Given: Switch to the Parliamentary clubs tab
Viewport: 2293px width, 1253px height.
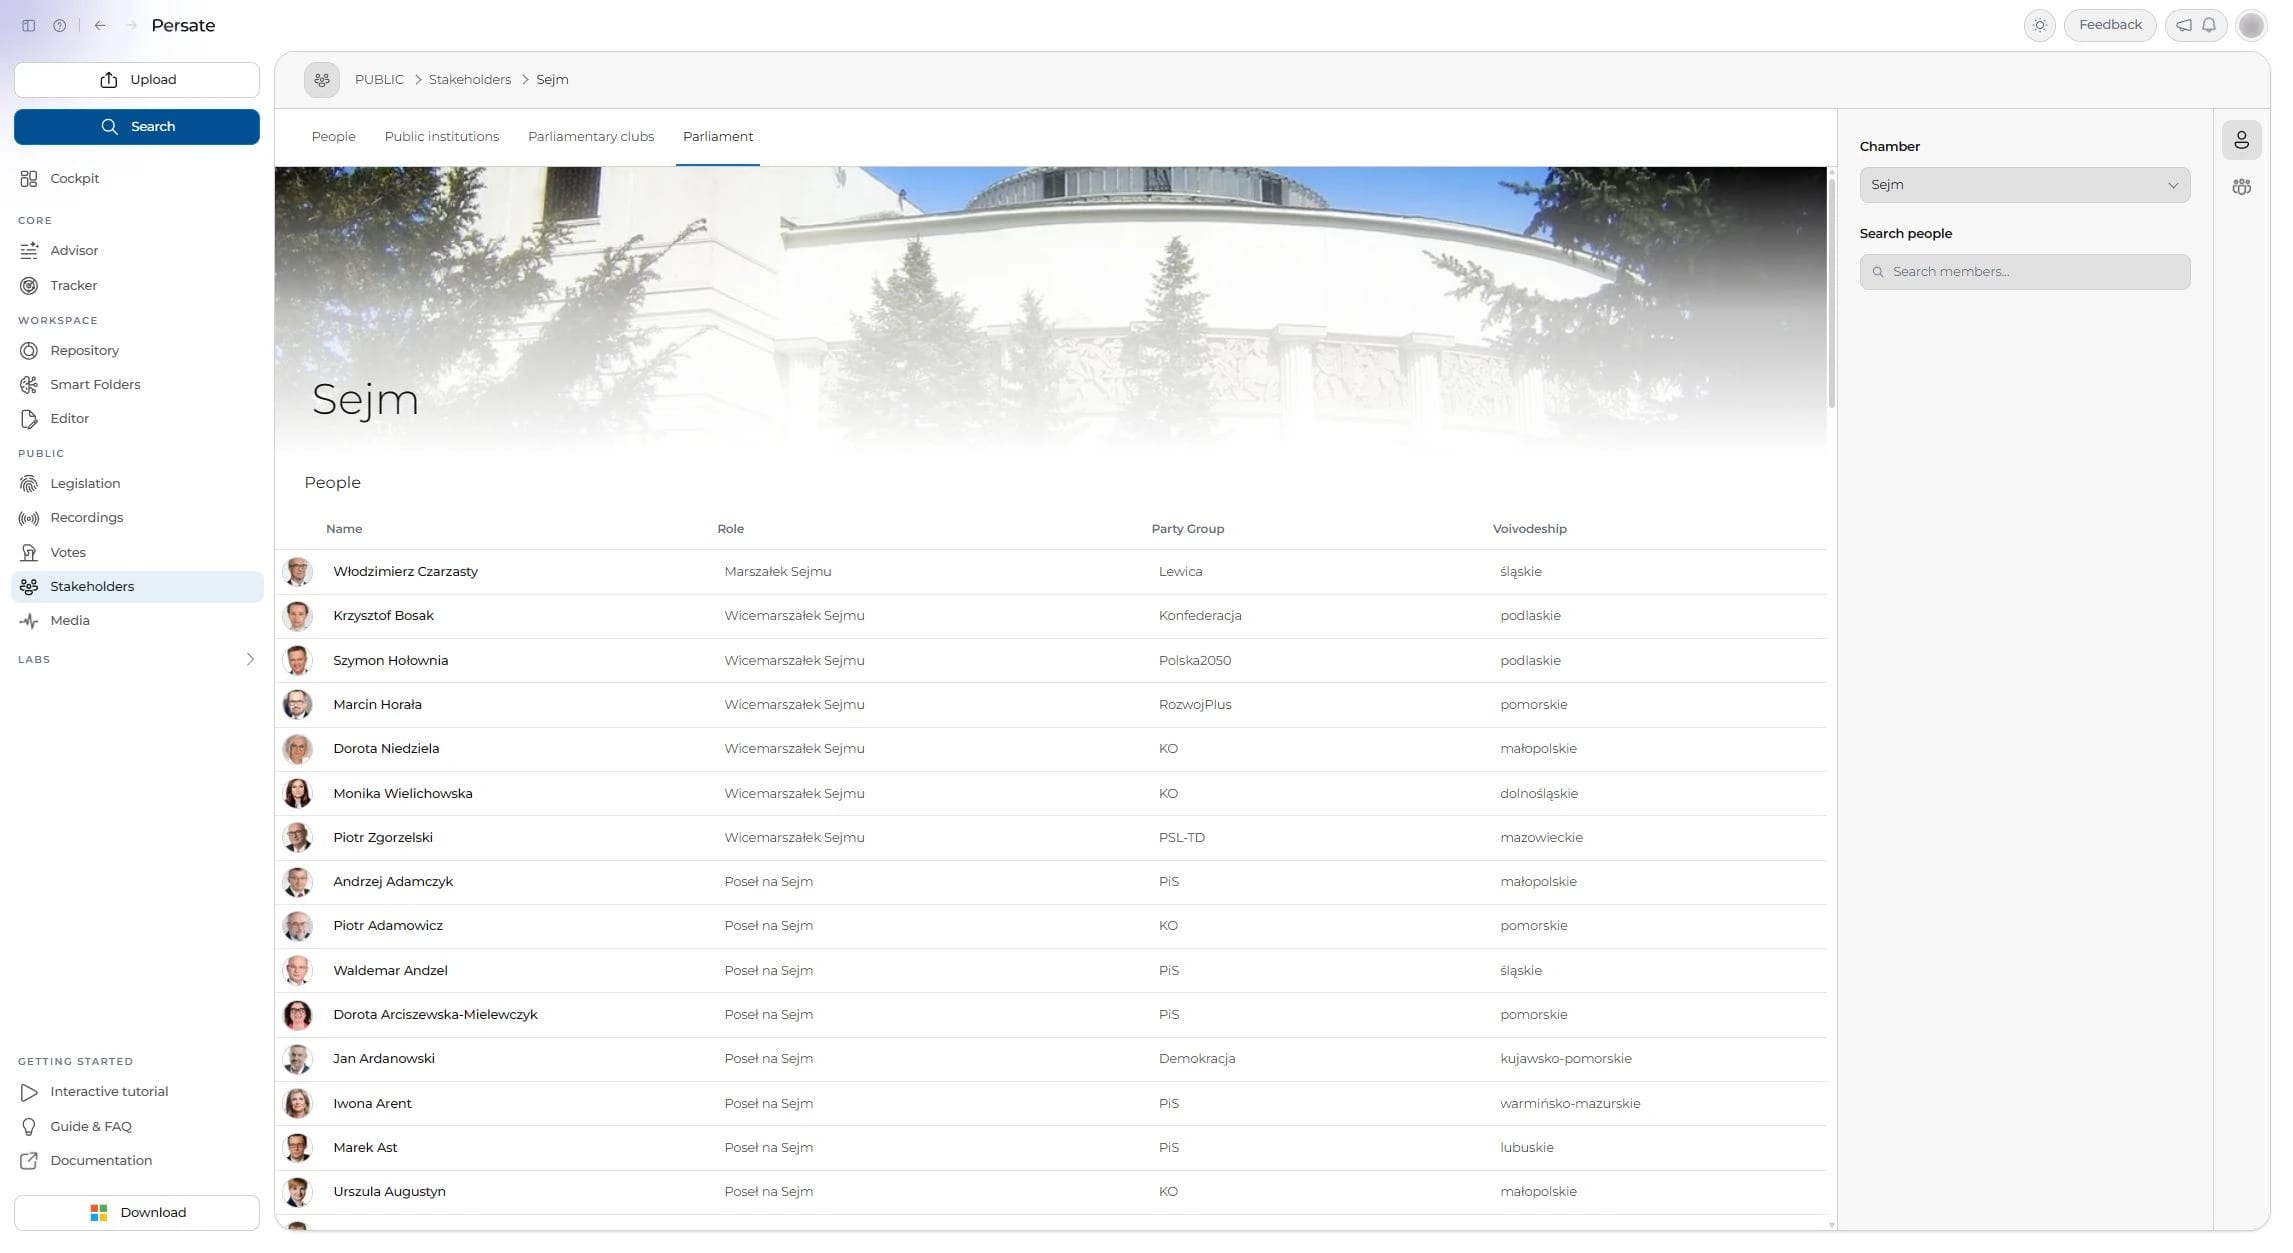Looking at the screenshot, I should click(x=591, y=137).
